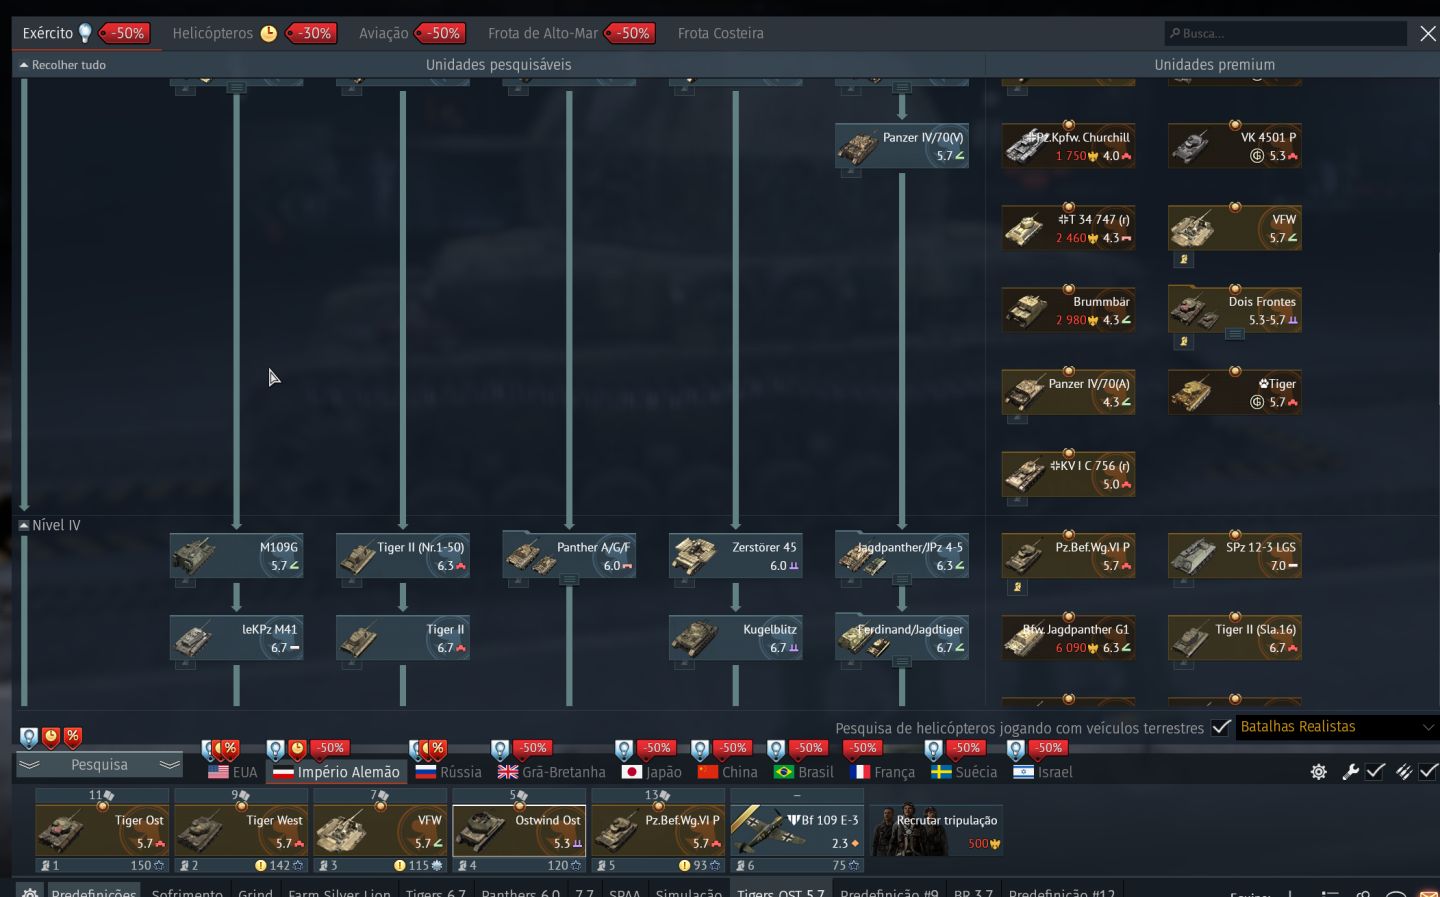The width and height of the screenshot is (1440, 897).
Task: Open the Frota de Alto-Mar tab
Action: tap(543, 33)
